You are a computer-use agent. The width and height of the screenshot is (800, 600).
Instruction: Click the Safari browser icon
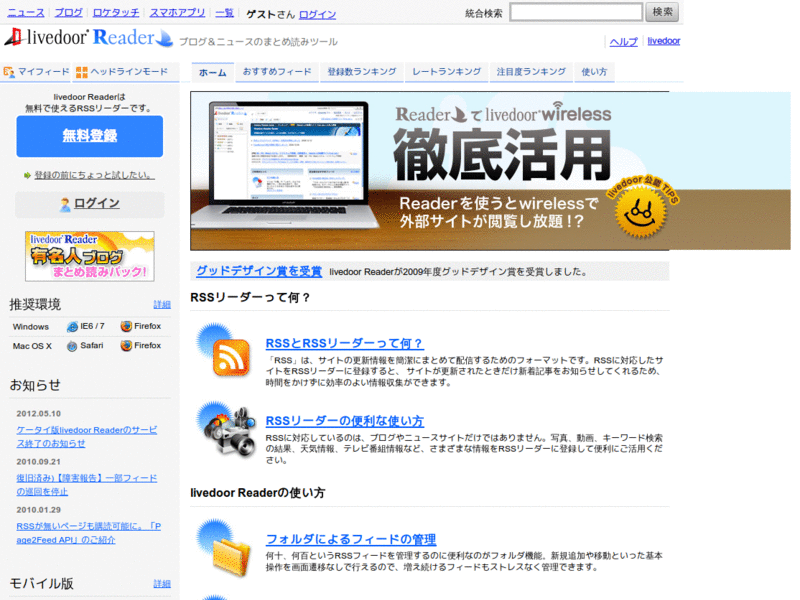coord(72,346)
